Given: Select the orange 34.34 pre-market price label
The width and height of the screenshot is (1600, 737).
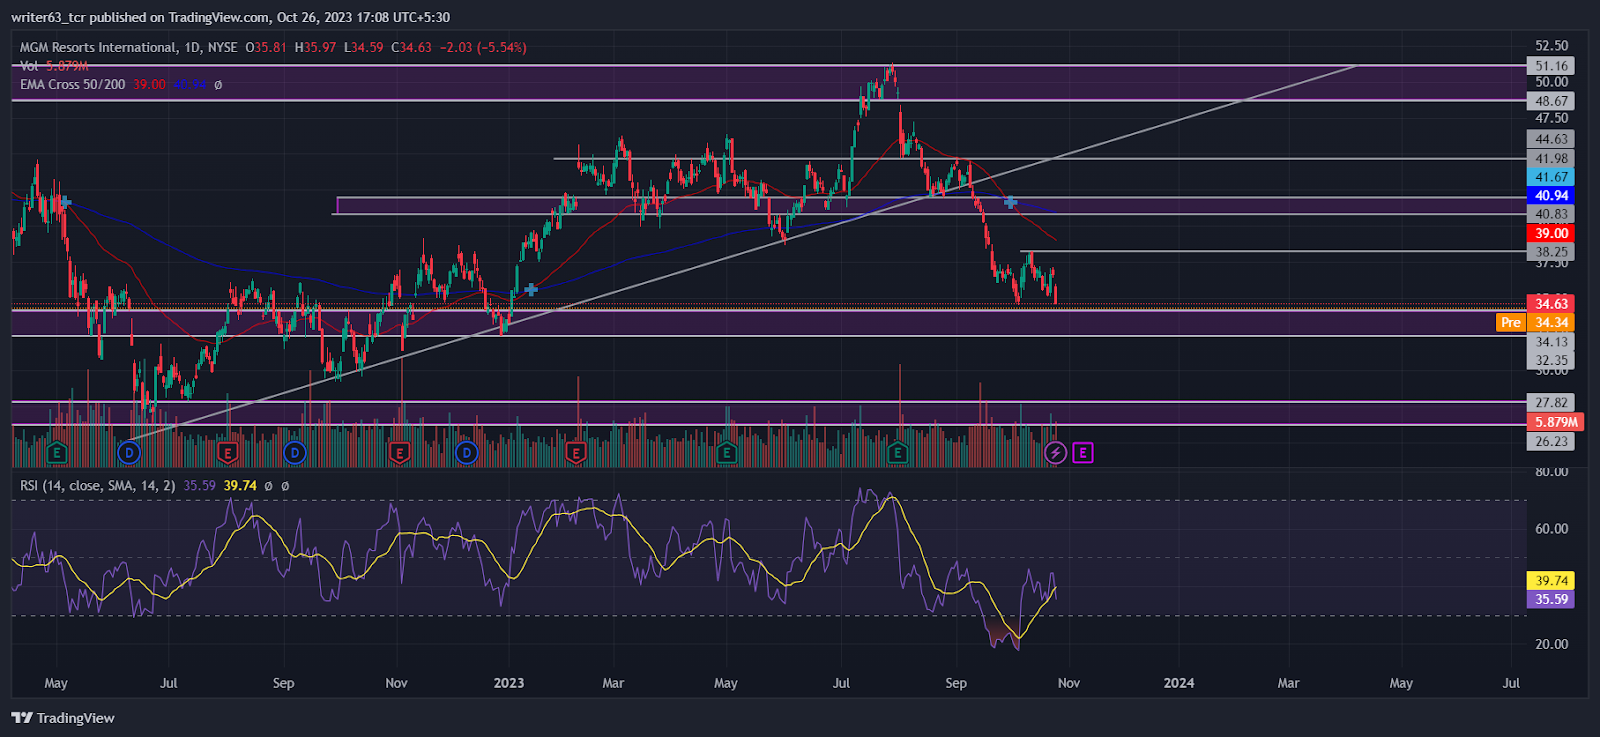Looking at the screenshot, I should [x=1551, y=322].
